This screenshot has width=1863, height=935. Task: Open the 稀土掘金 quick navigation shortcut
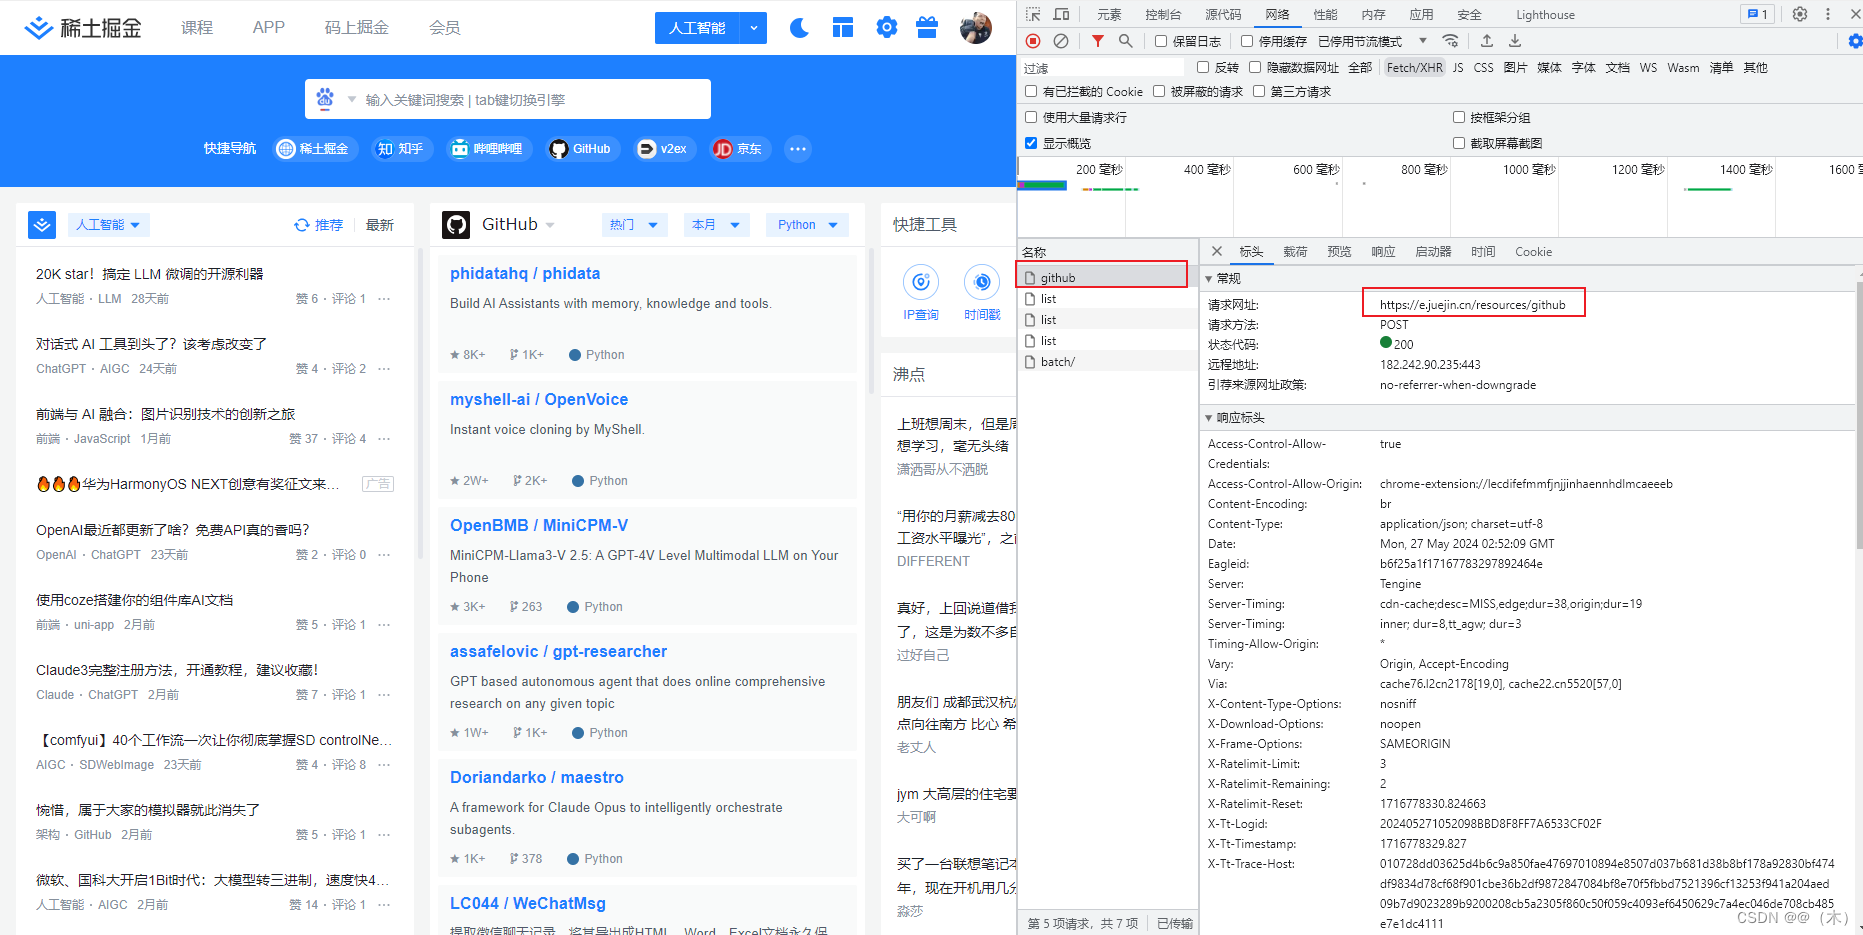click(x=316, y=149)
